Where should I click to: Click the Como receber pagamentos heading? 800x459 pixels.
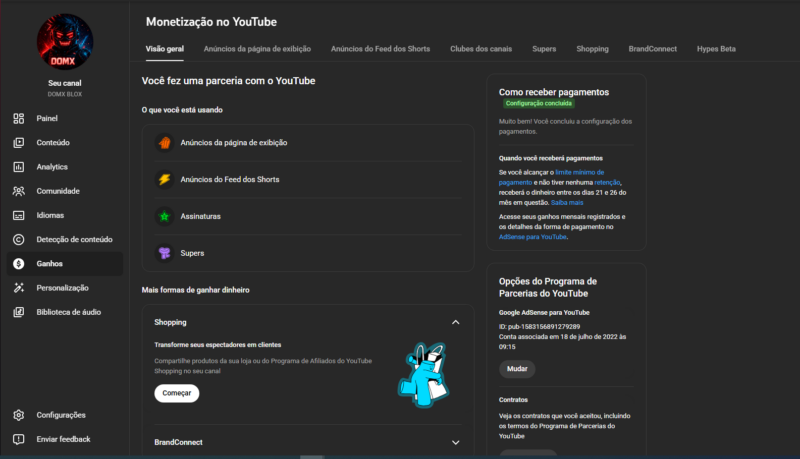(x=554, y=92)
